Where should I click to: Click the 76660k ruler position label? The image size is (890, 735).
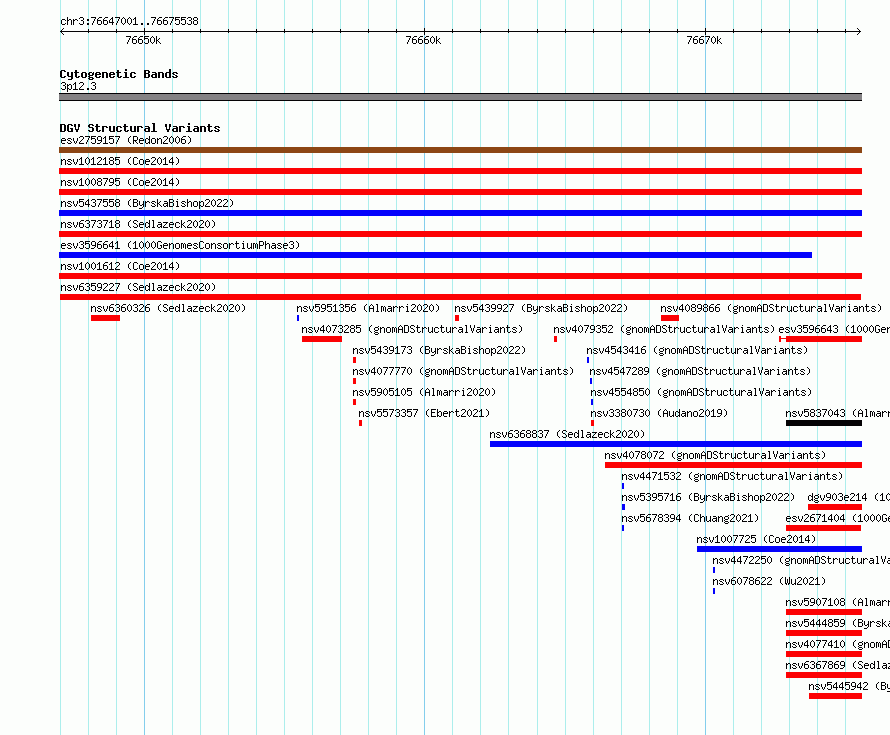423,40
